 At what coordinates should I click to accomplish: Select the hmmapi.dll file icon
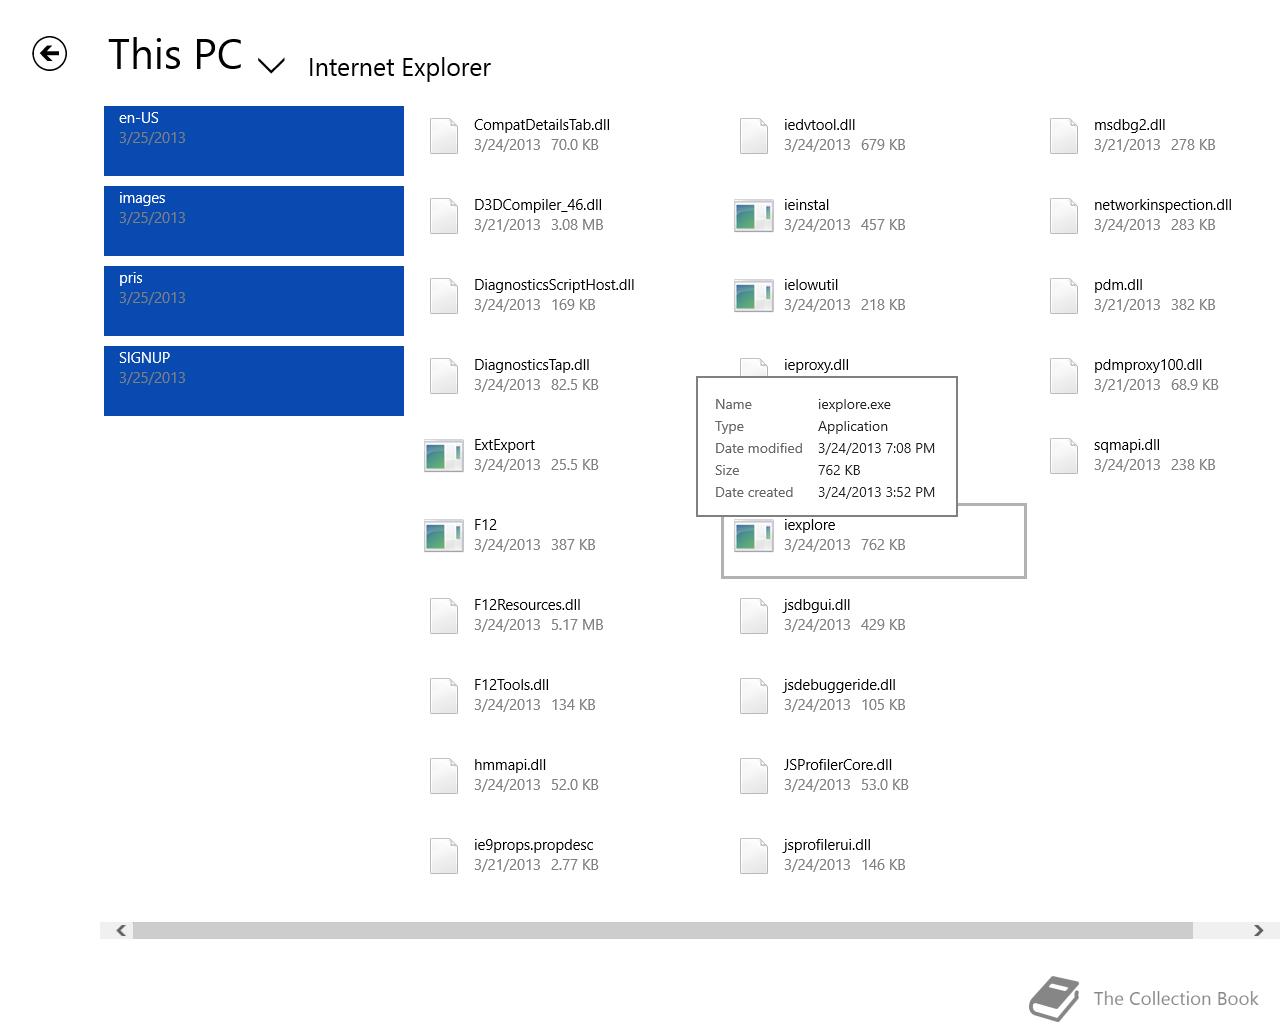(444, 776)
